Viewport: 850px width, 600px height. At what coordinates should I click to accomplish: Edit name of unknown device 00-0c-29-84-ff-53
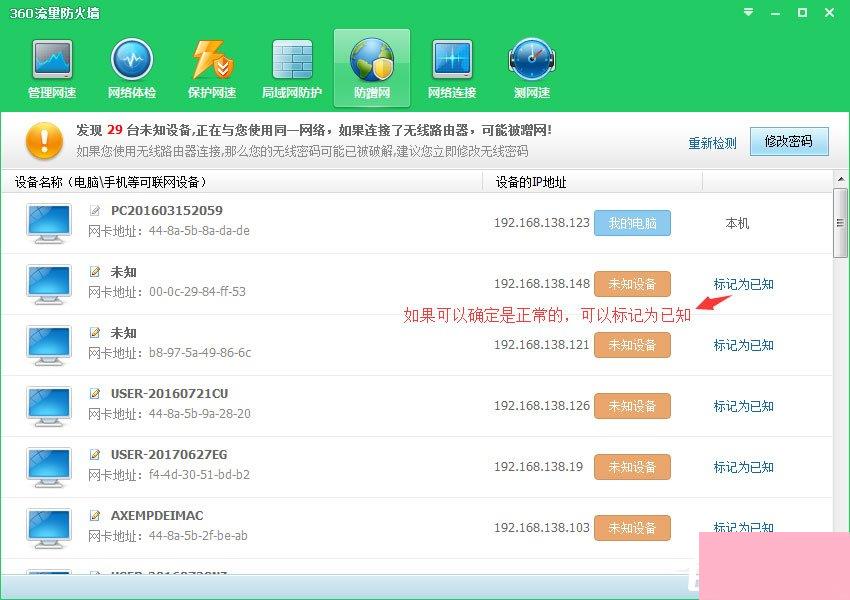95,272
